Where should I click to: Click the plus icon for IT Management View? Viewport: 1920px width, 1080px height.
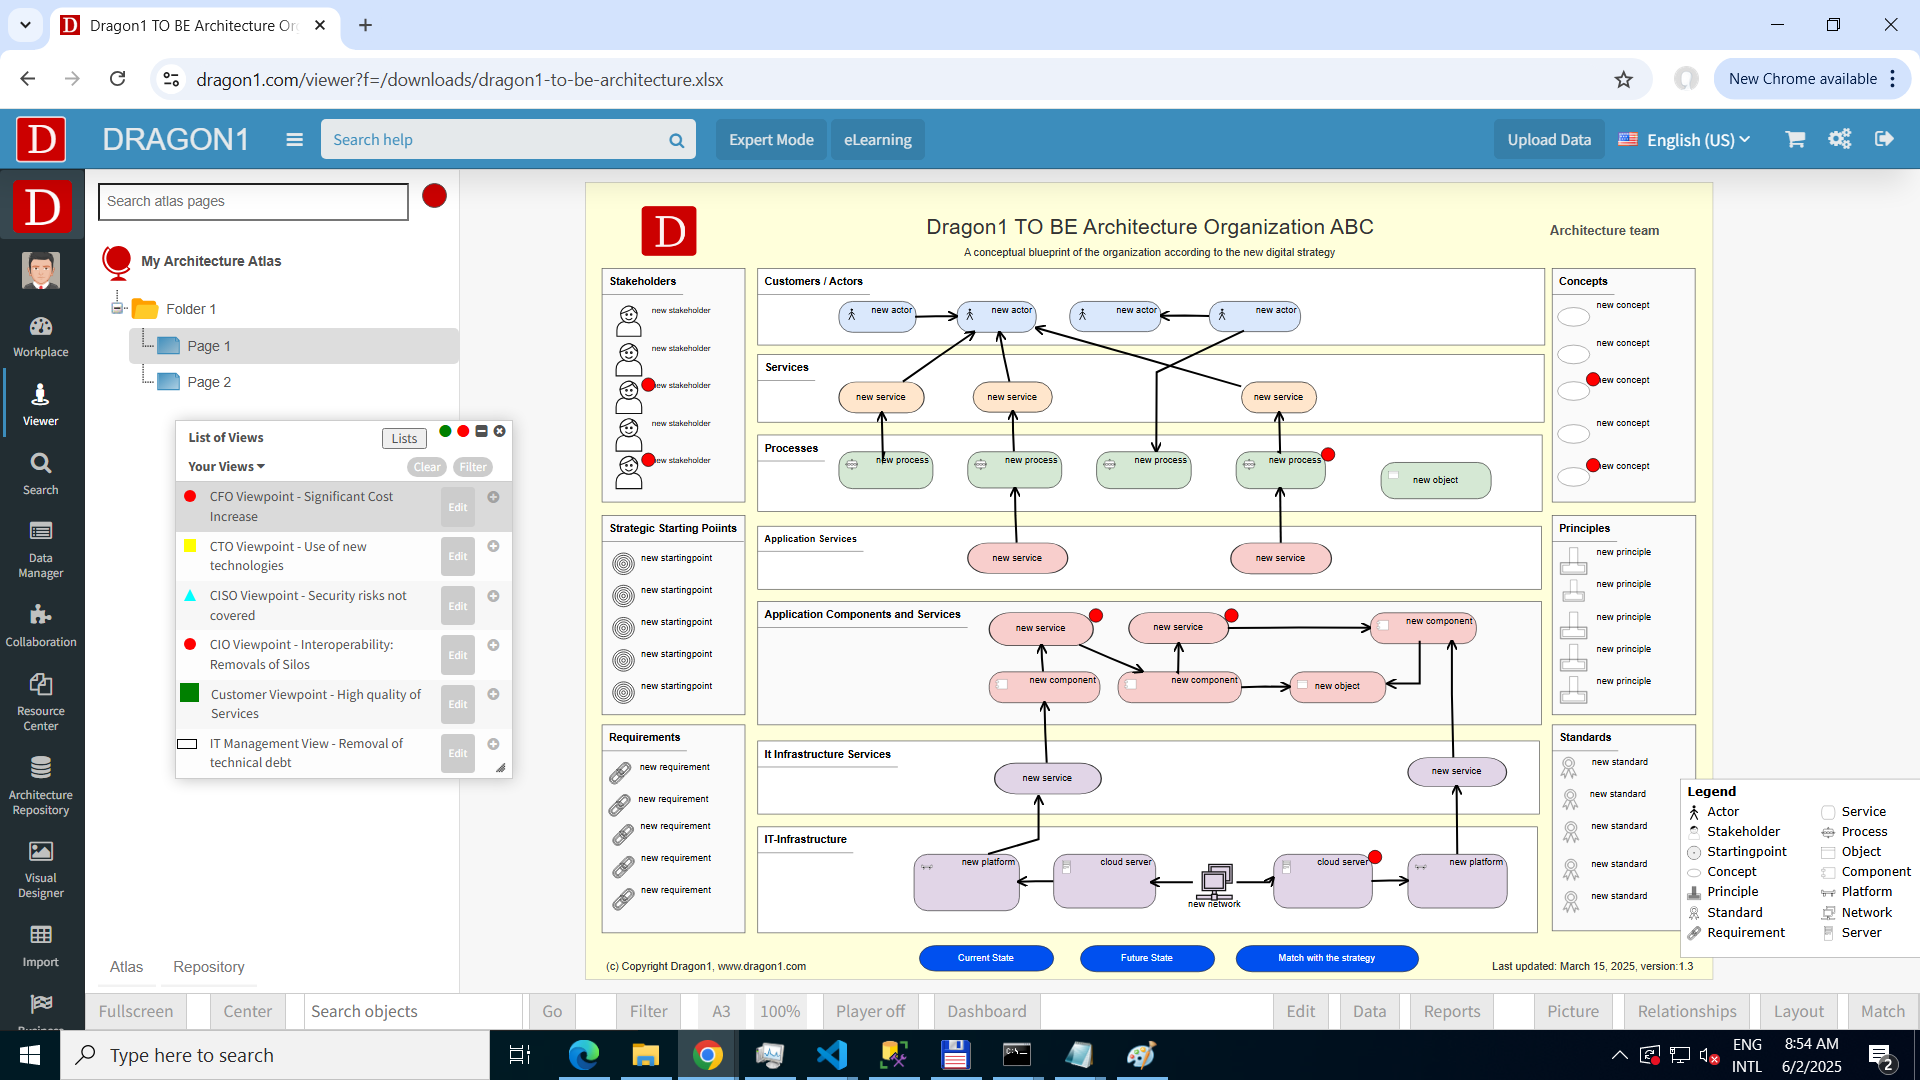493,744
